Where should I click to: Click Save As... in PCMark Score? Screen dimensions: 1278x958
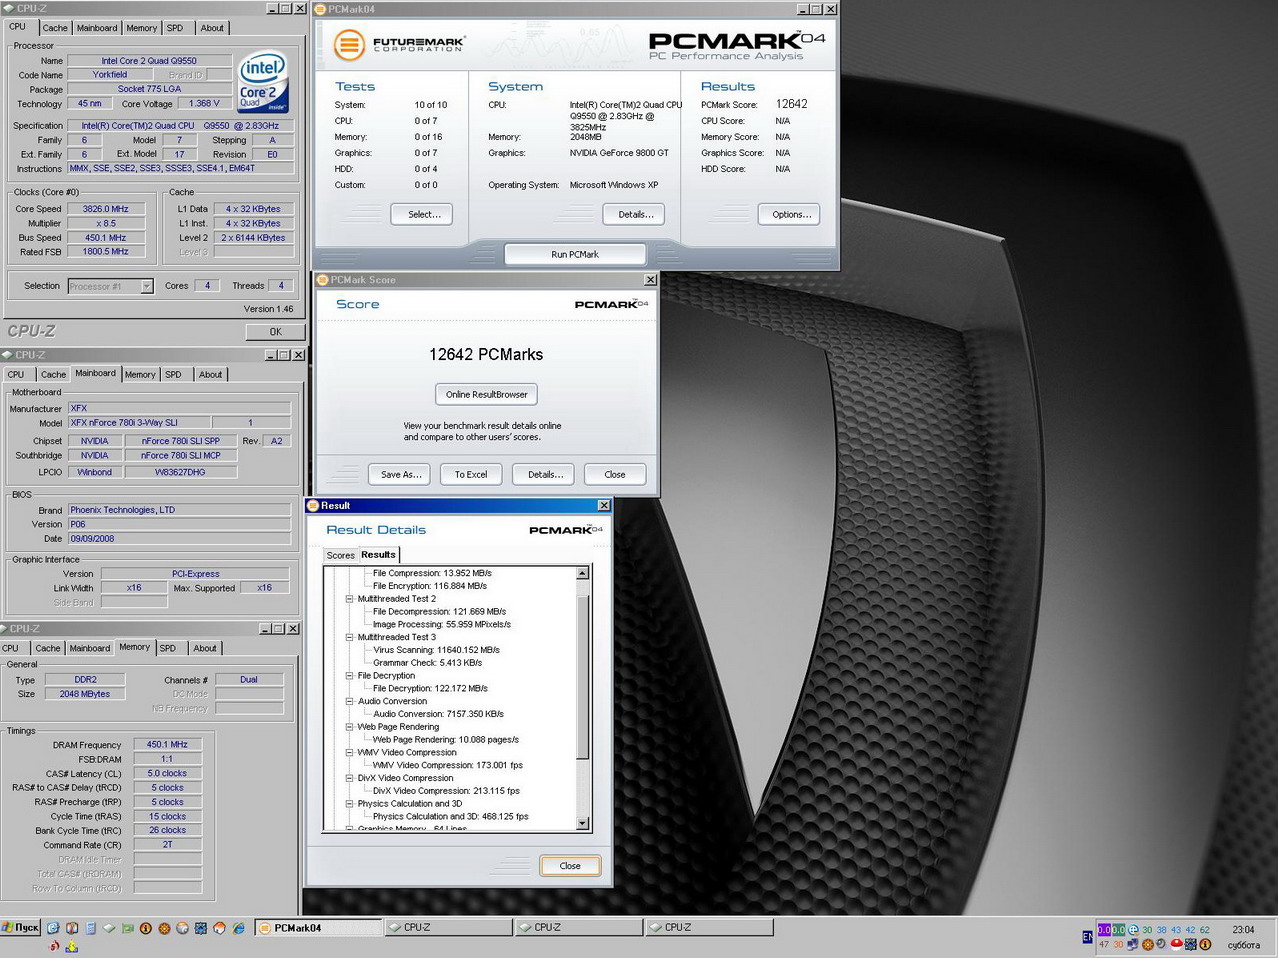[x=400, y=475]
